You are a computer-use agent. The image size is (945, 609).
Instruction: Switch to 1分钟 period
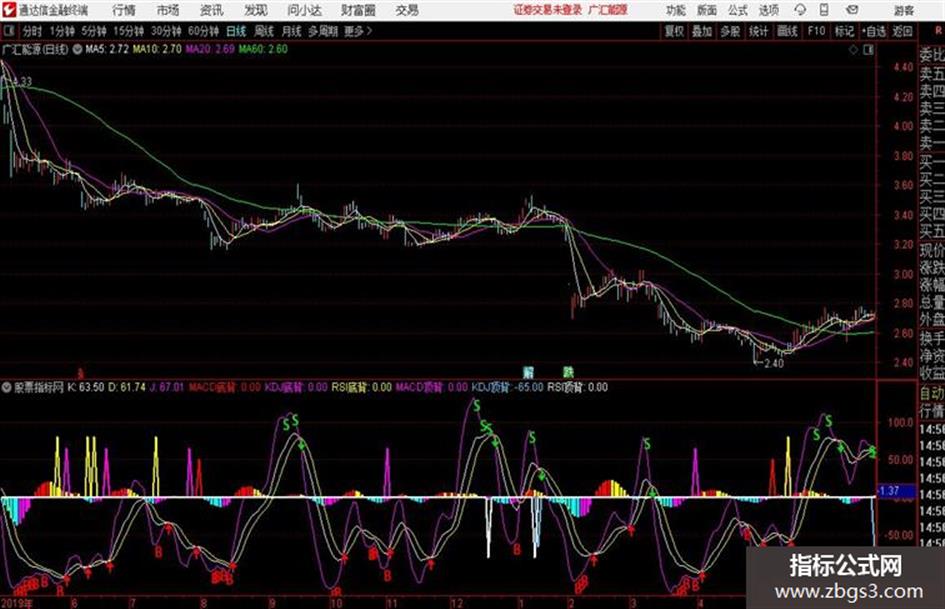tap(62, 31)
